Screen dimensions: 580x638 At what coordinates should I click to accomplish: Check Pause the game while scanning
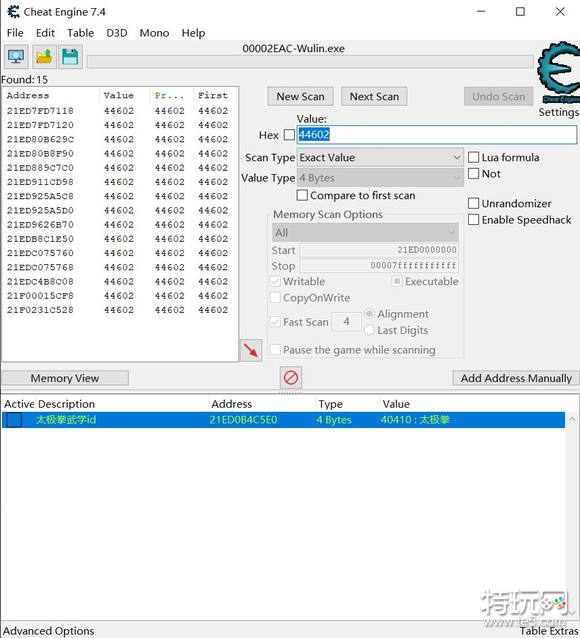(x=275, y=350)
